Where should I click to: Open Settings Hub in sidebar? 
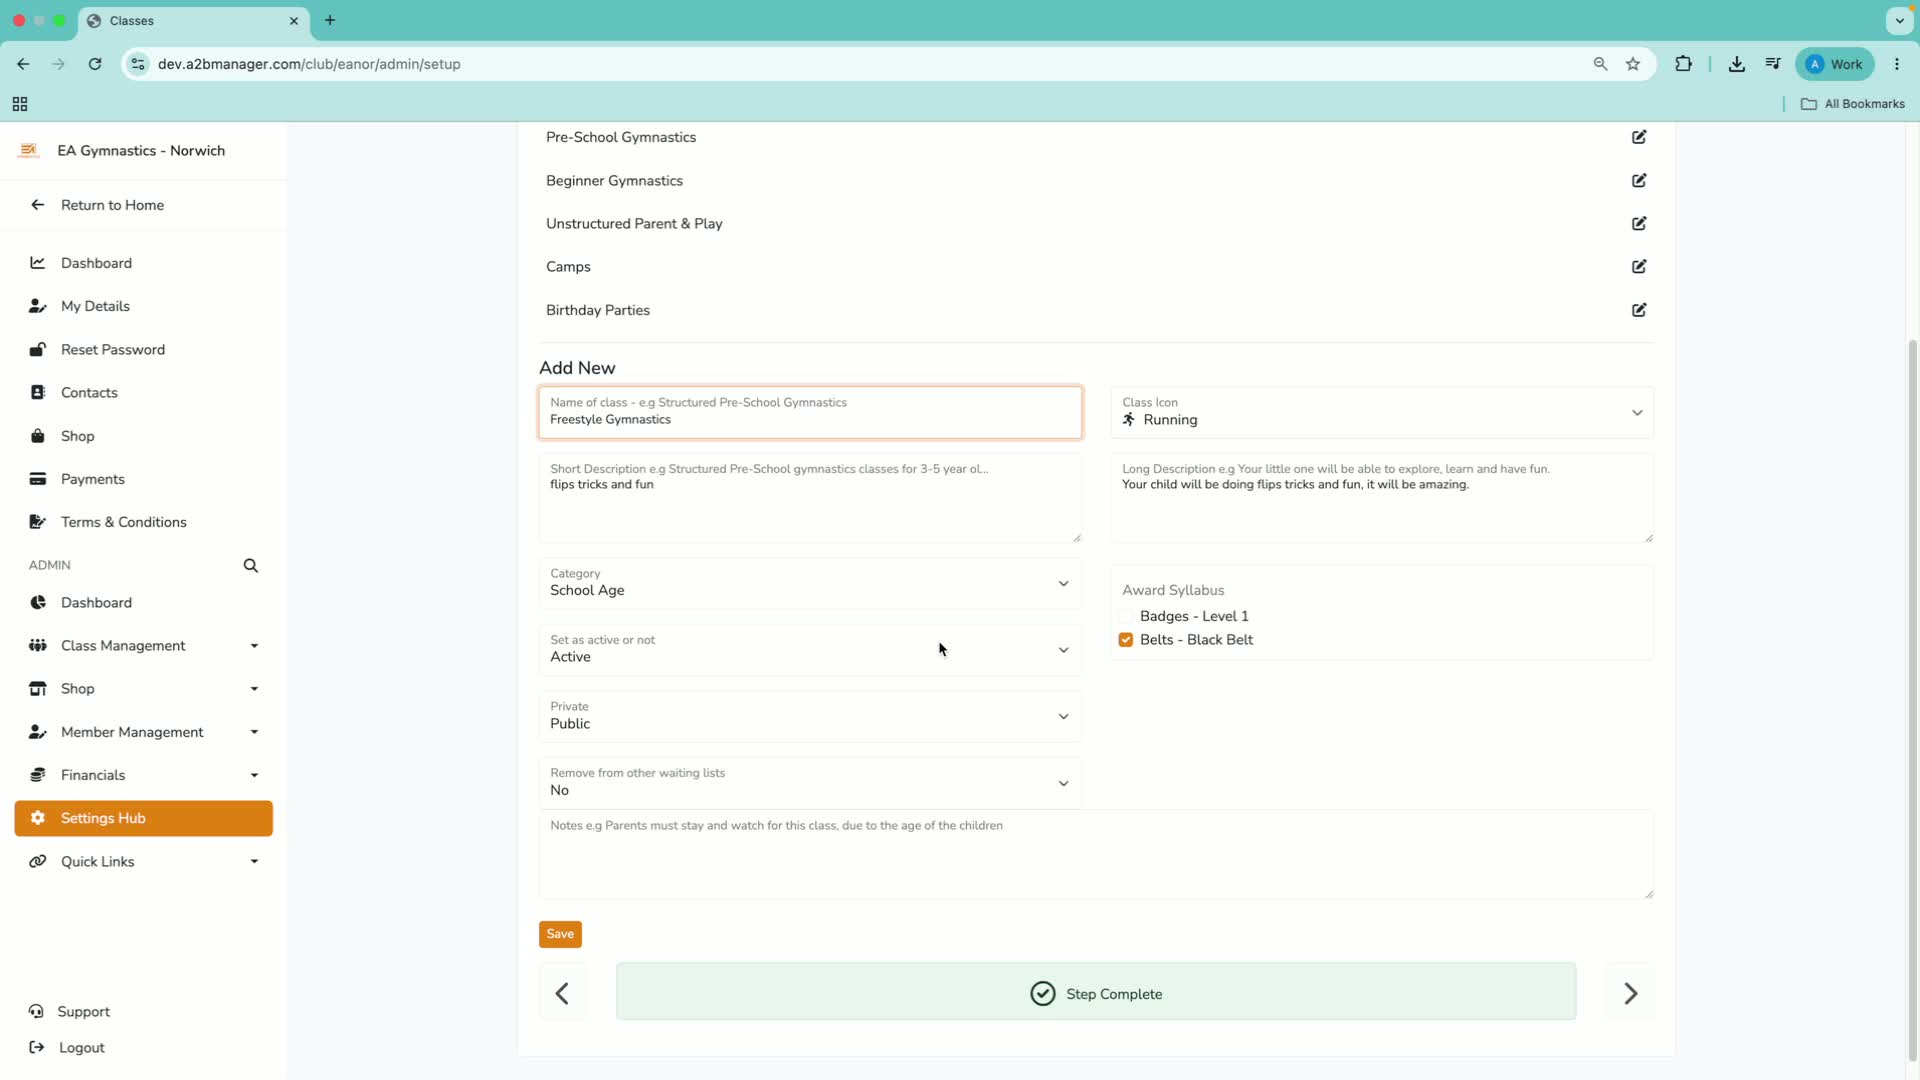coord(144,818)
